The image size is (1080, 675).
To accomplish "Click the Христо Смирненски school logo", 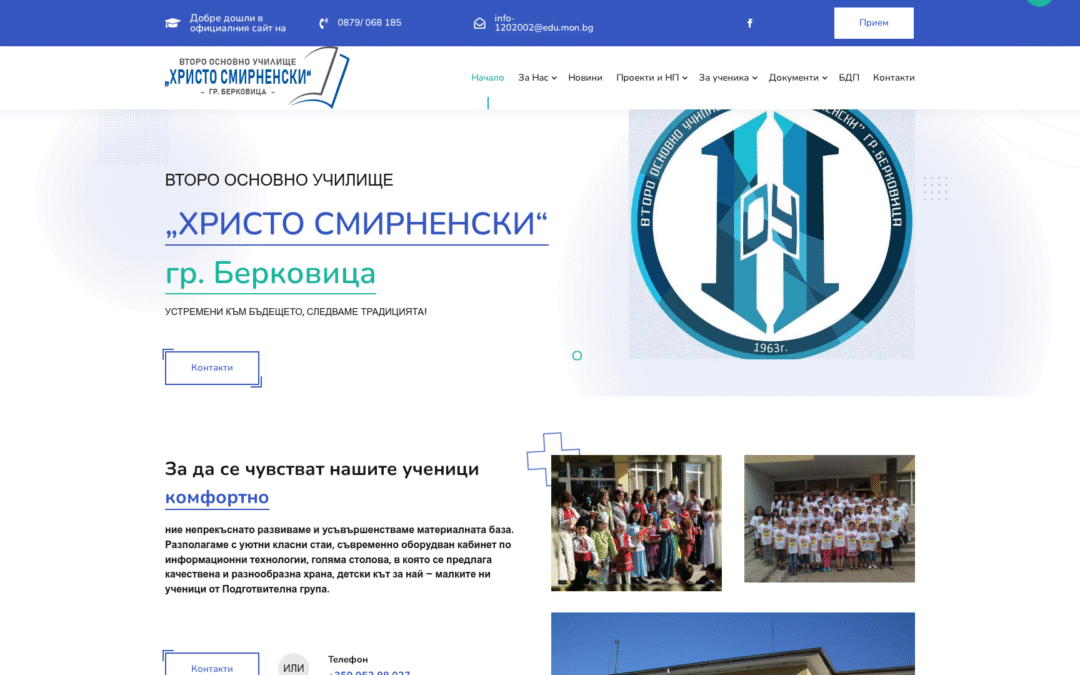I will [257, 77].
